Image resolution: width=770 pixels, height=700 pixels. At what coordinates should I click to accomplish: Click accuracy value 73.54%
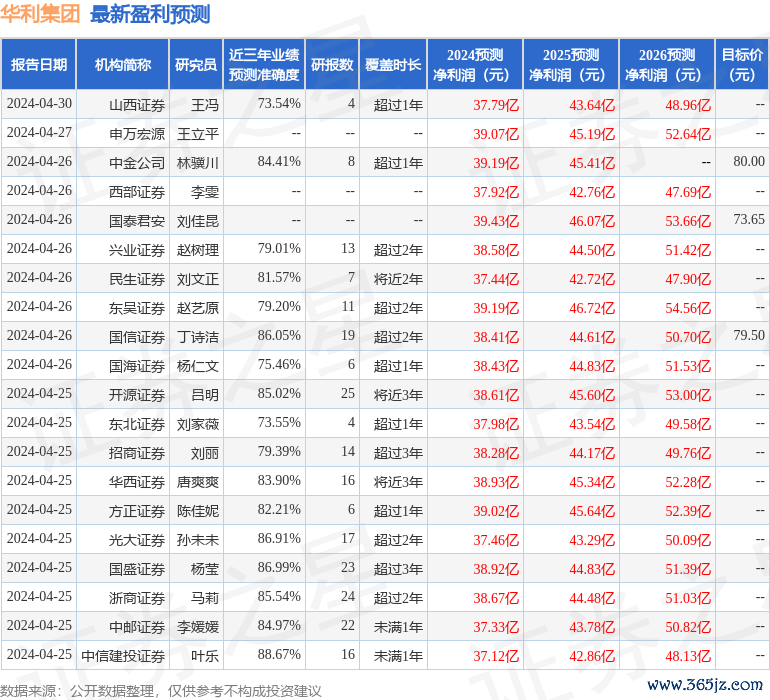pos(279,104)
